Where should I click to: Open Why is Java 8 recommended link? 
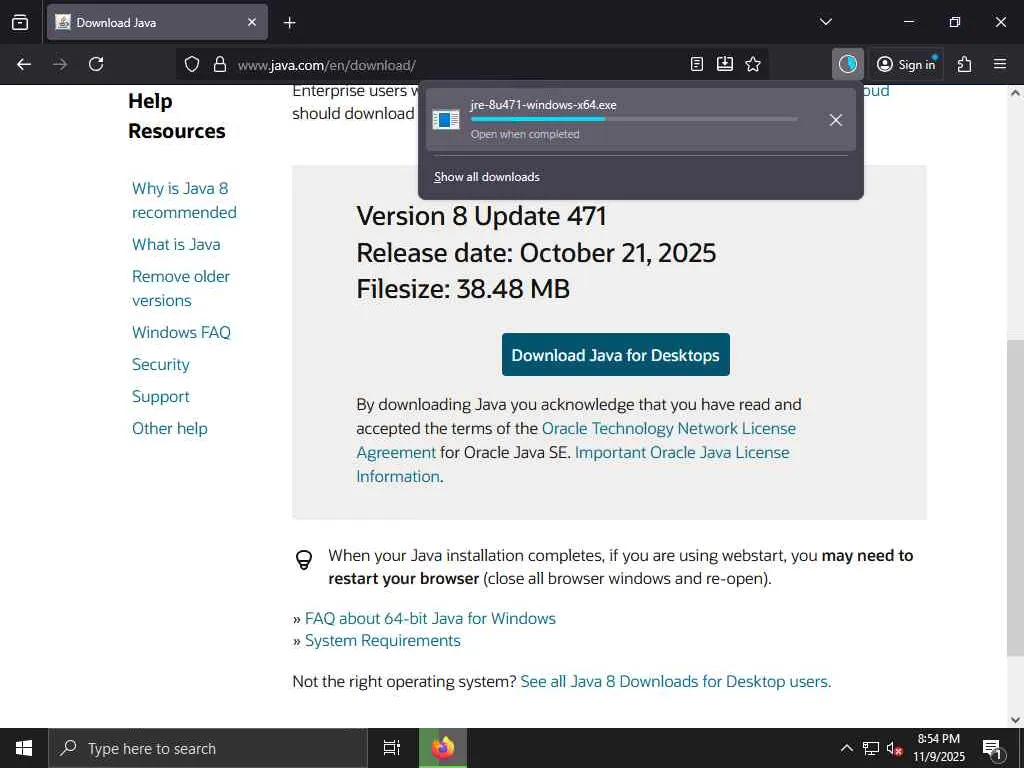click(x=184, y=200)
